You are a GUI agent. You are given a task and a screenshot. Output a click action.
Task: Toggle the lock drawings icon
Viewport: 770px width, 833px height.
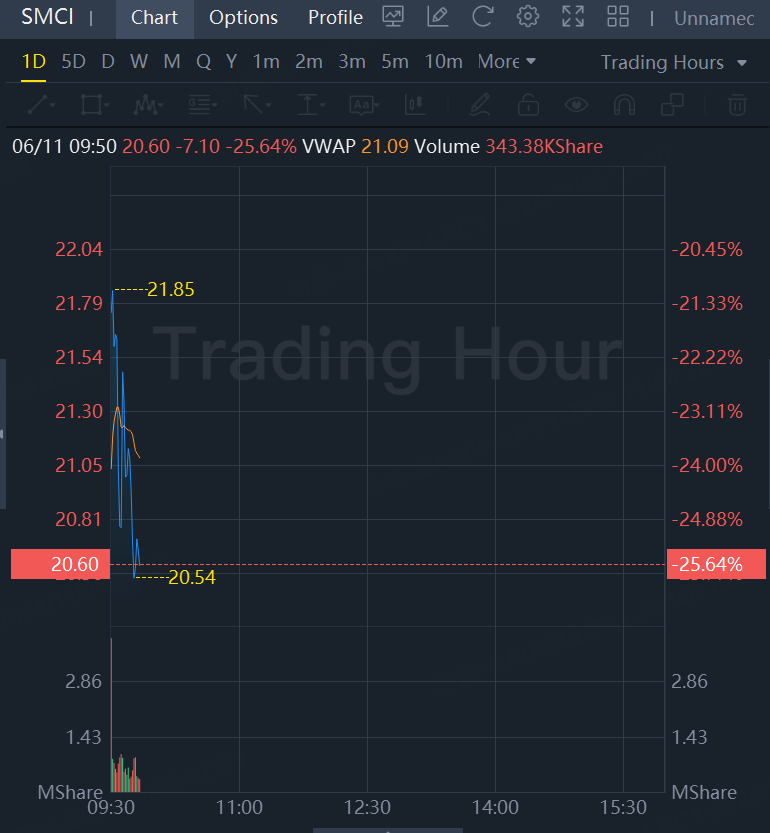[528, 104]
